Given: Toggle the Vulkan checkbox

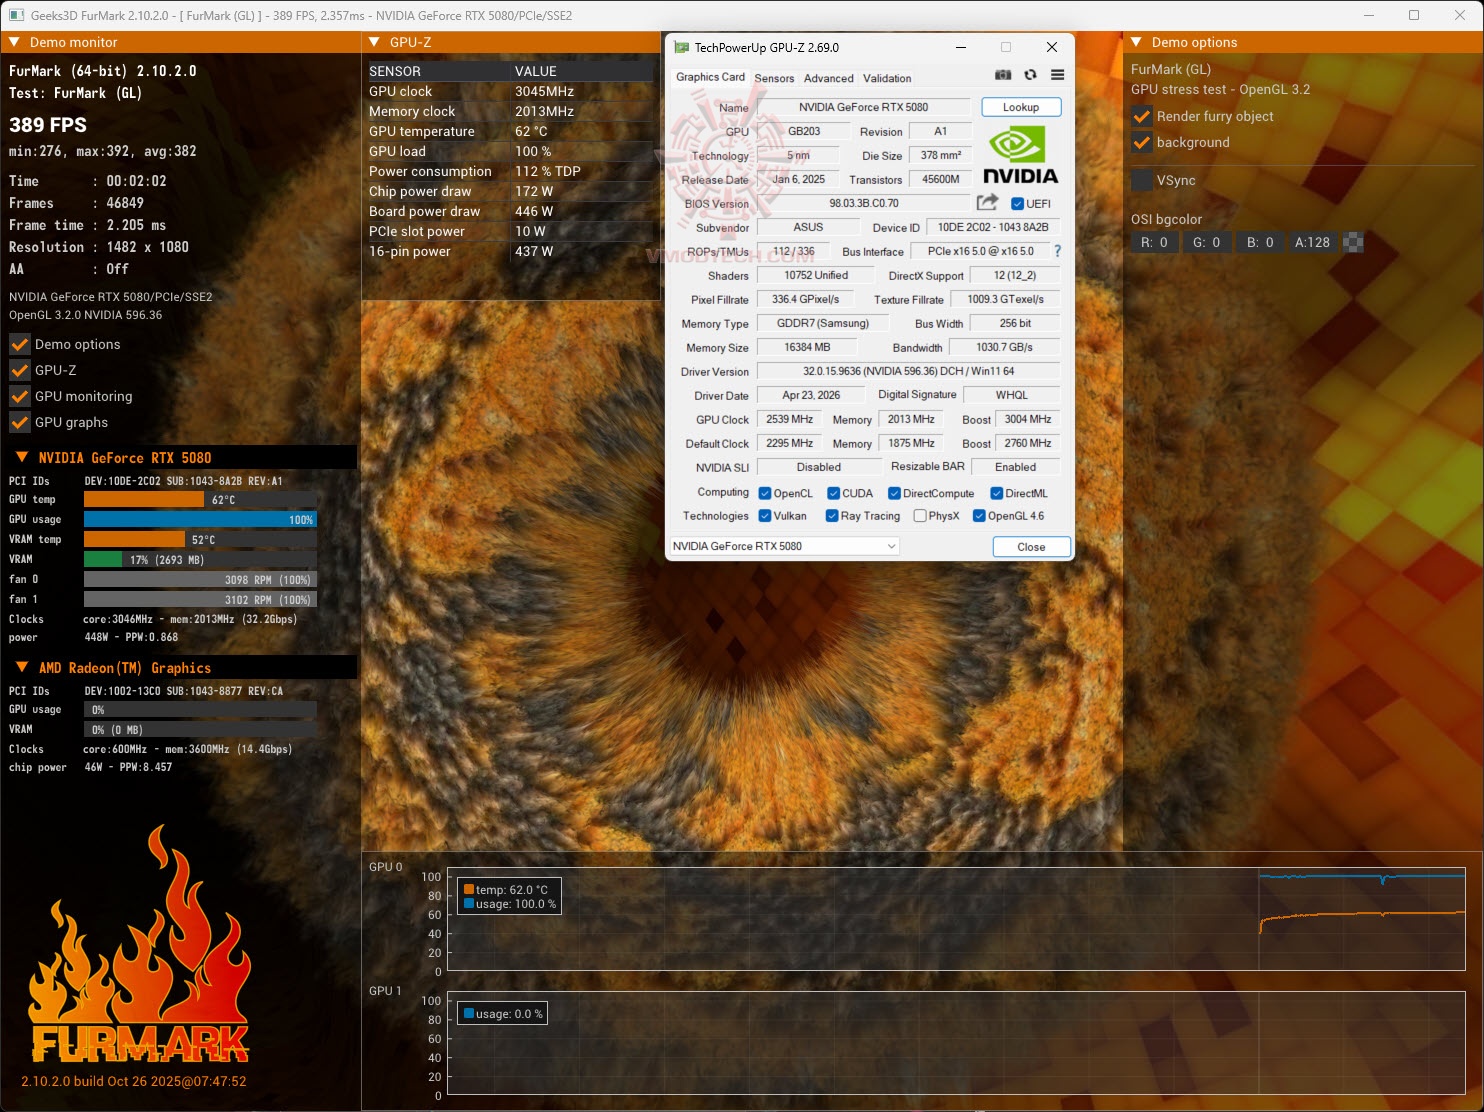Looking at the screenshot, I should click(765, 516).
